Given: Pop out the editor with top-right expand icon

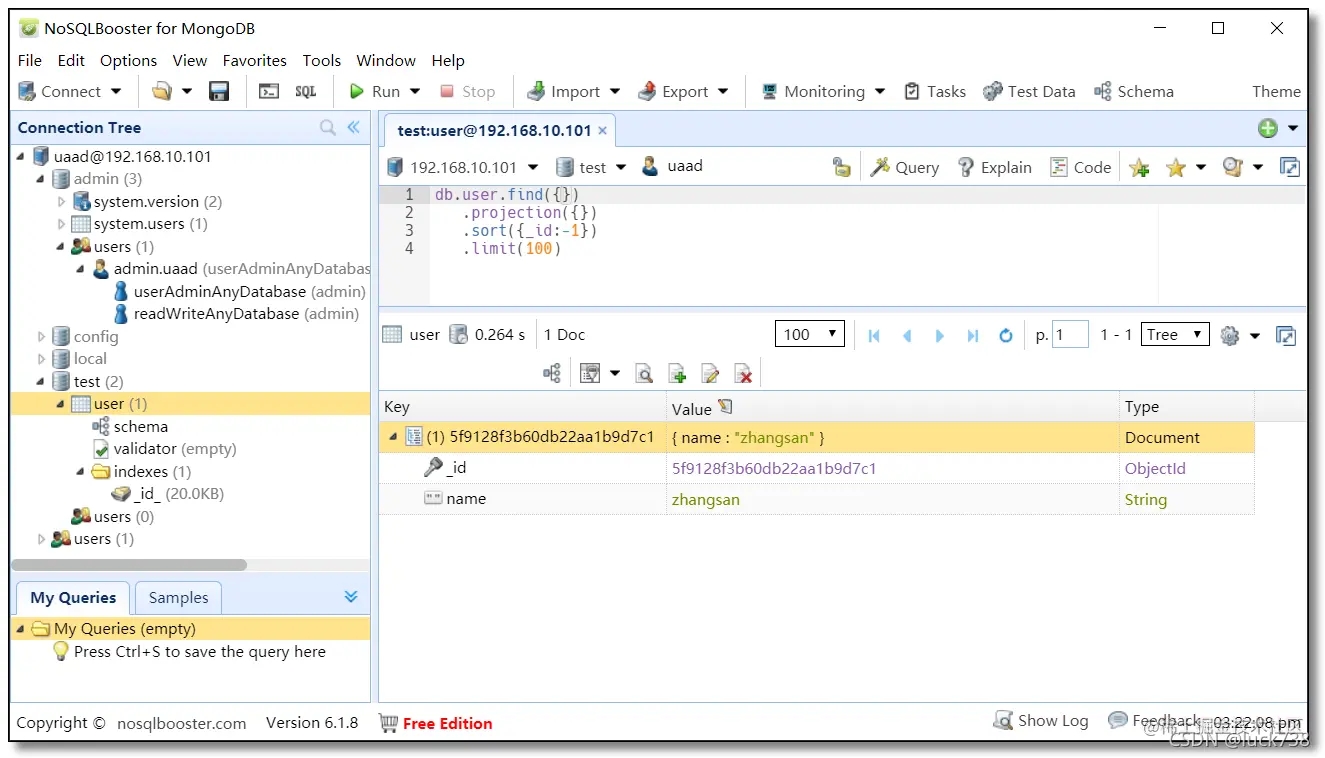Looking at the screenshot, I should click(1290, 167).
